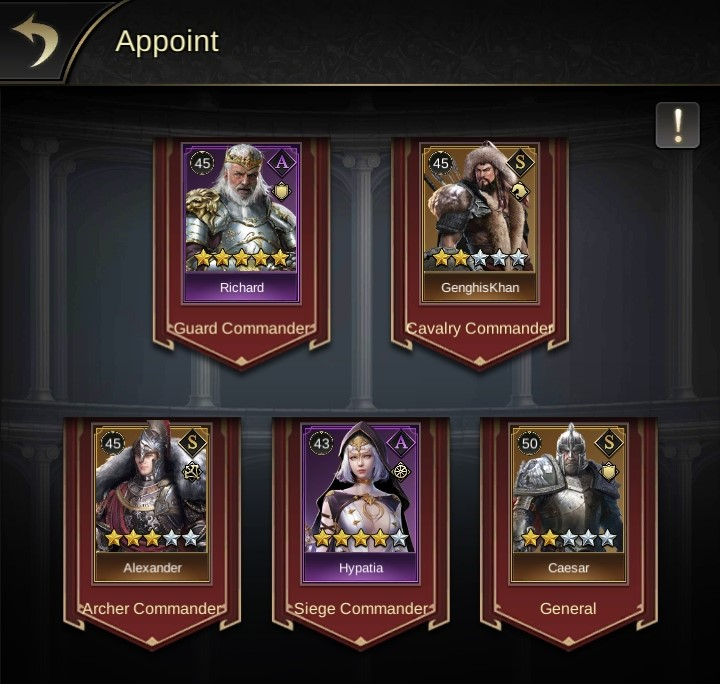The image size is (720, 684).
Task: Click Caesar's shield type icon
Action: pos(608,472)
